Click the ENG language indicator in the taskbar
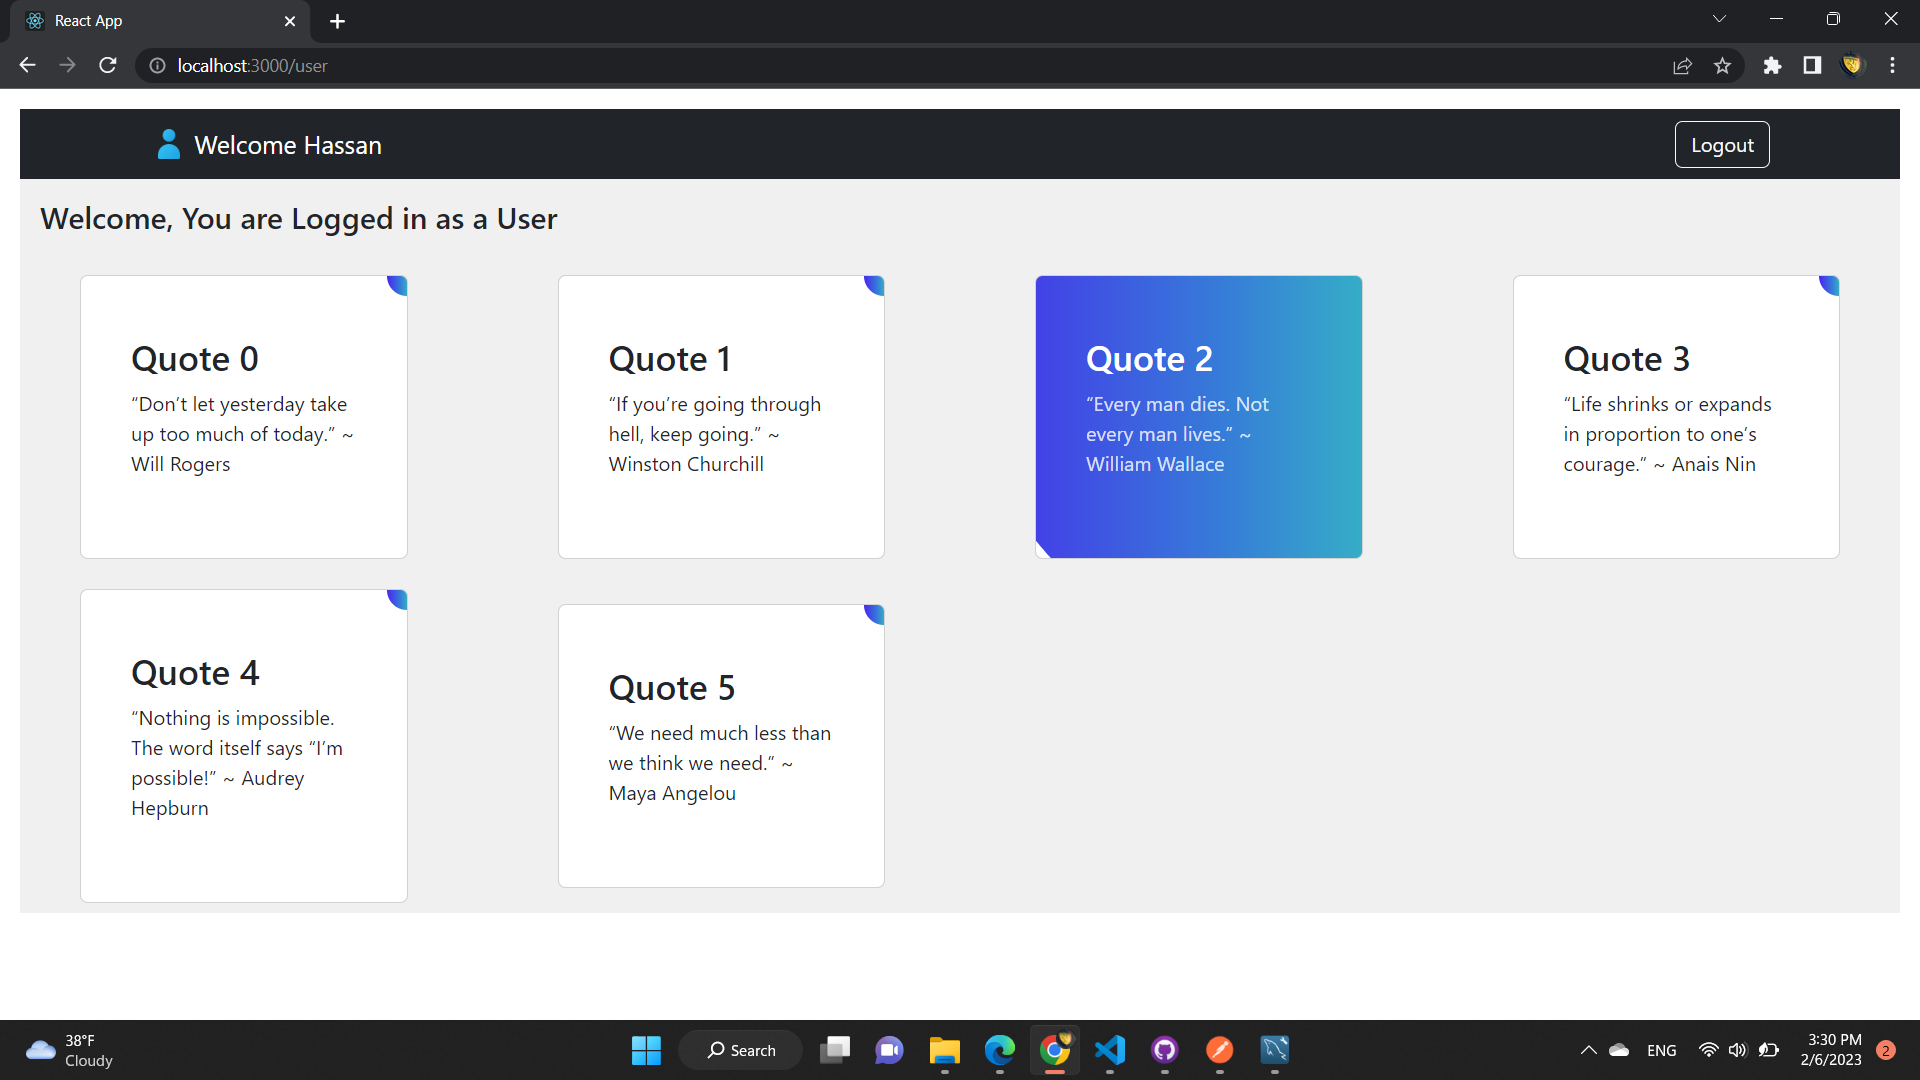The image size is (1920, 1080). point(1660,1050)
